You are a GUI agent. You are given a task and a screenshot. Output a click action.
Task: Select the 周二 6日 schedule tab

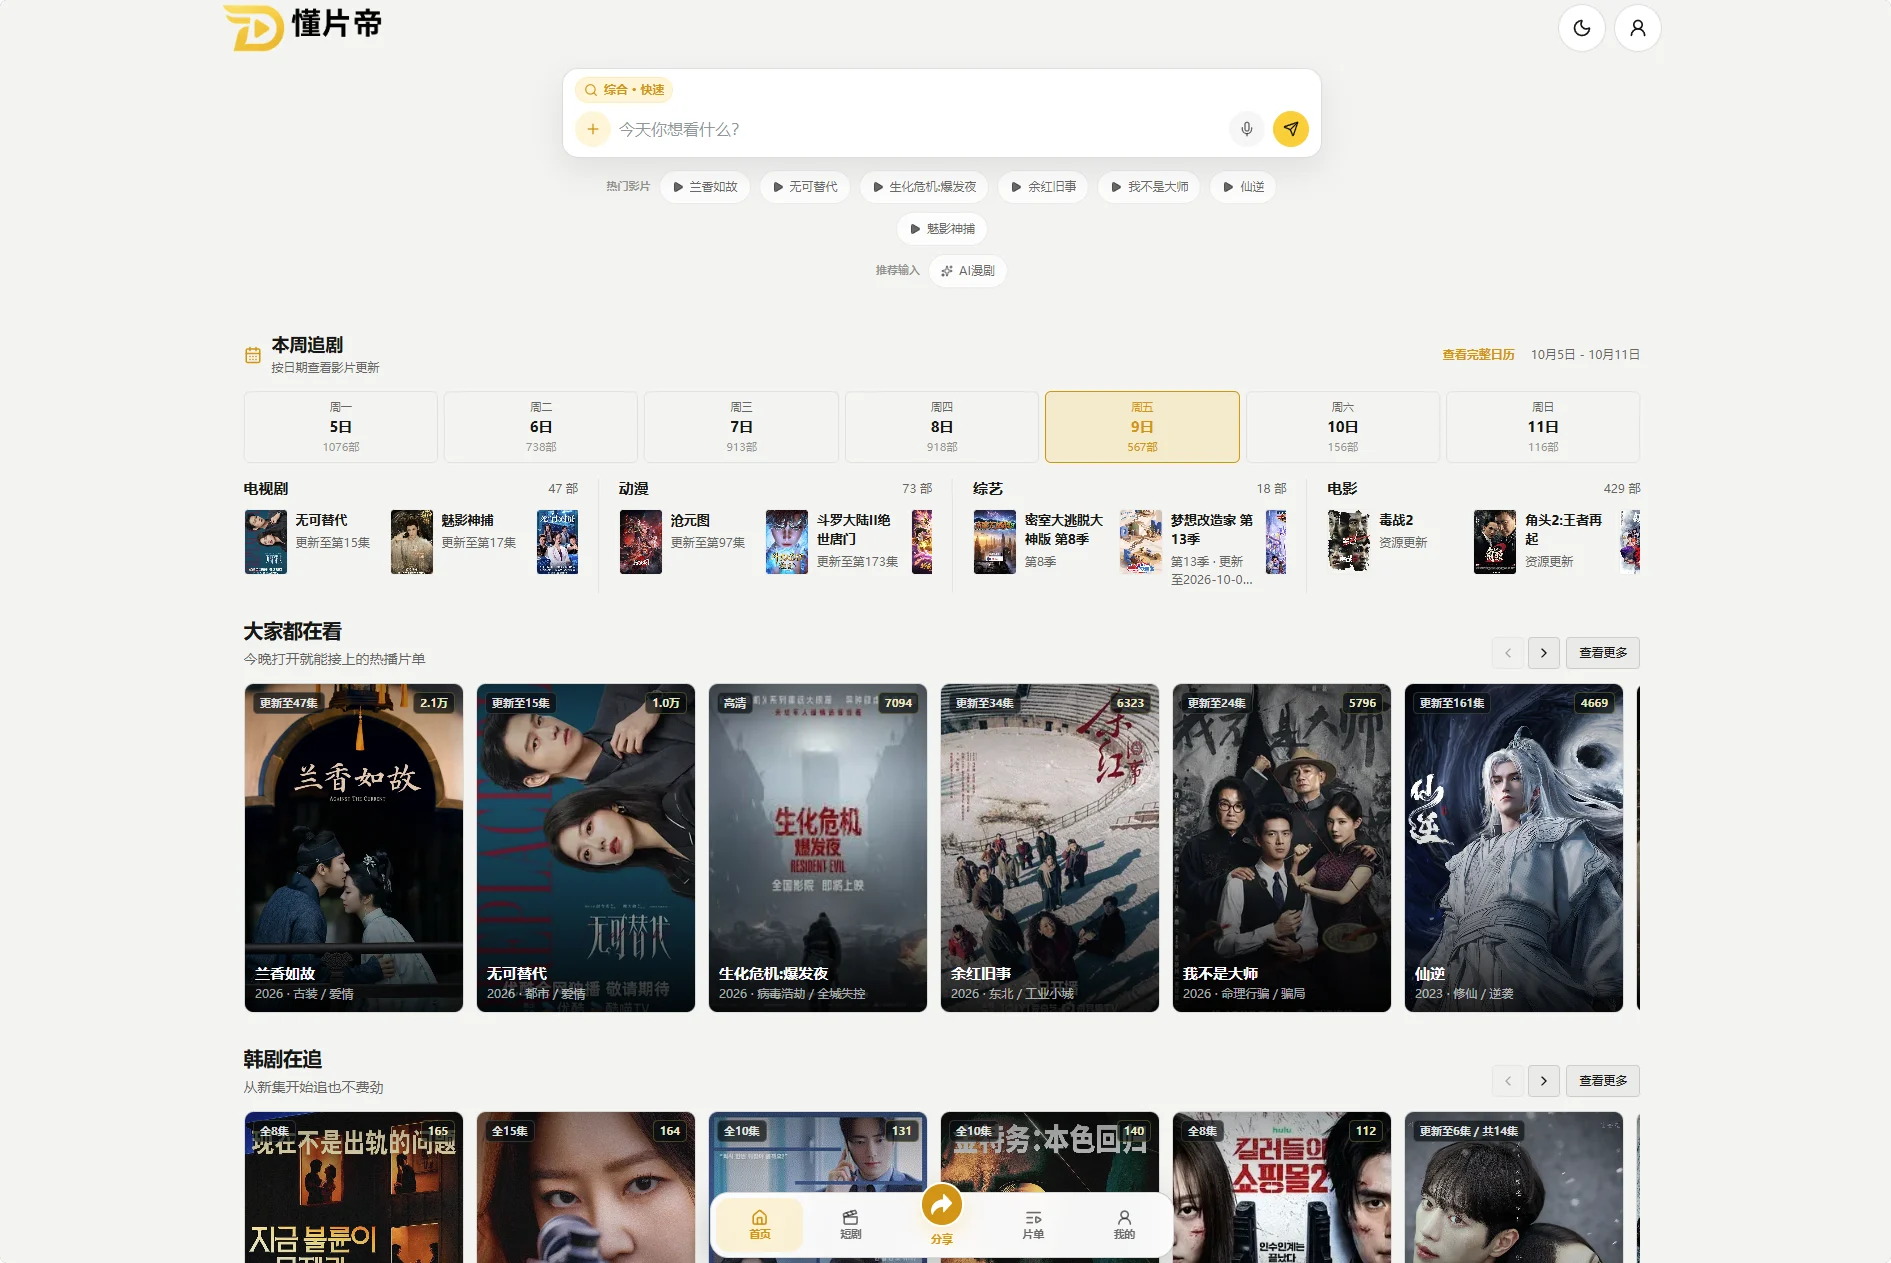(541, 427)
